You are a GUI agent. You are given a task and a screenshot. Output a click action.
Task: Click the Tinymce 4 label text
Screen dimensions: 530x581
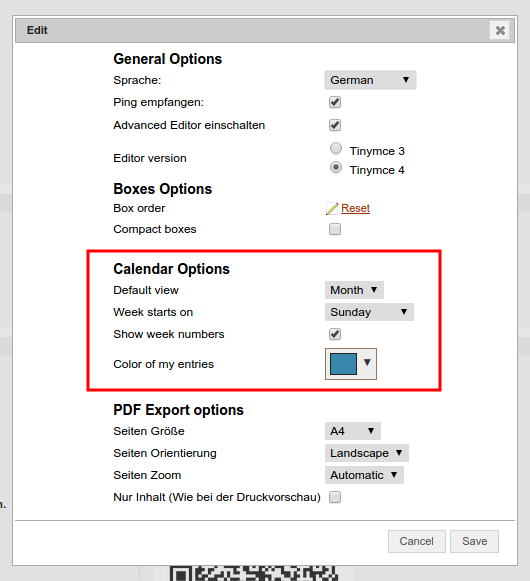pos(377,170)
